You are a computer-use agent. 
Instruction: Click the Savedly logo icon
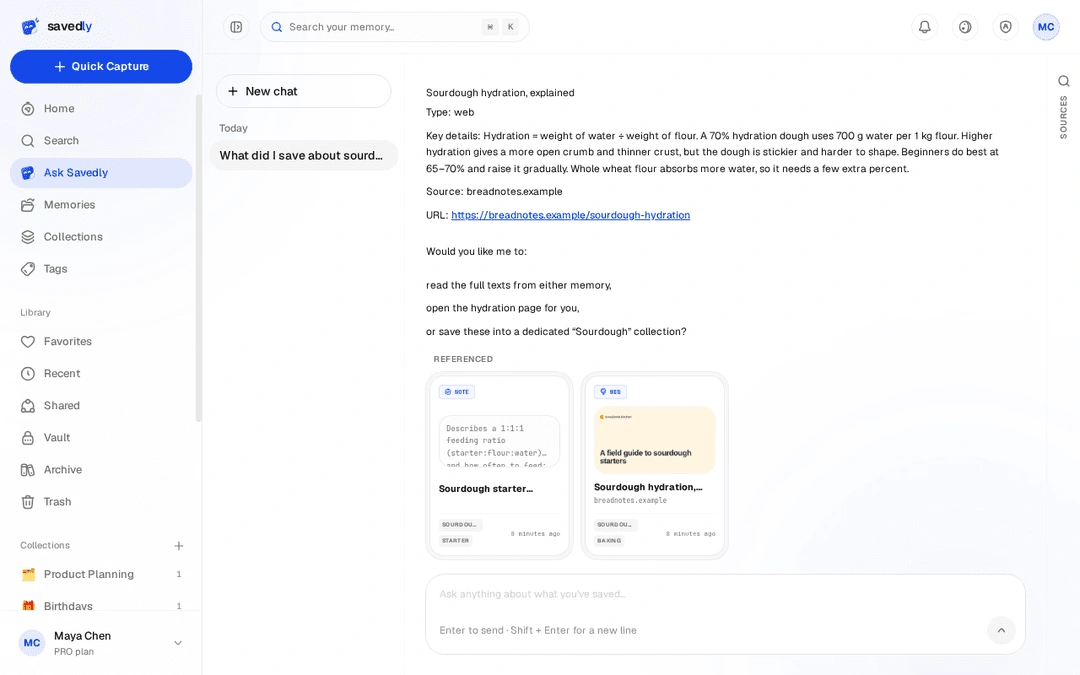pos(30,26)
